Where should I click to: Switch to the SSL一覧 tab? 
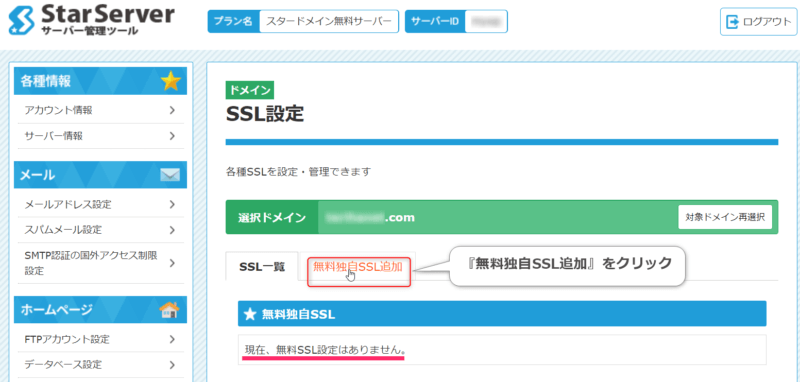point(262,266)
